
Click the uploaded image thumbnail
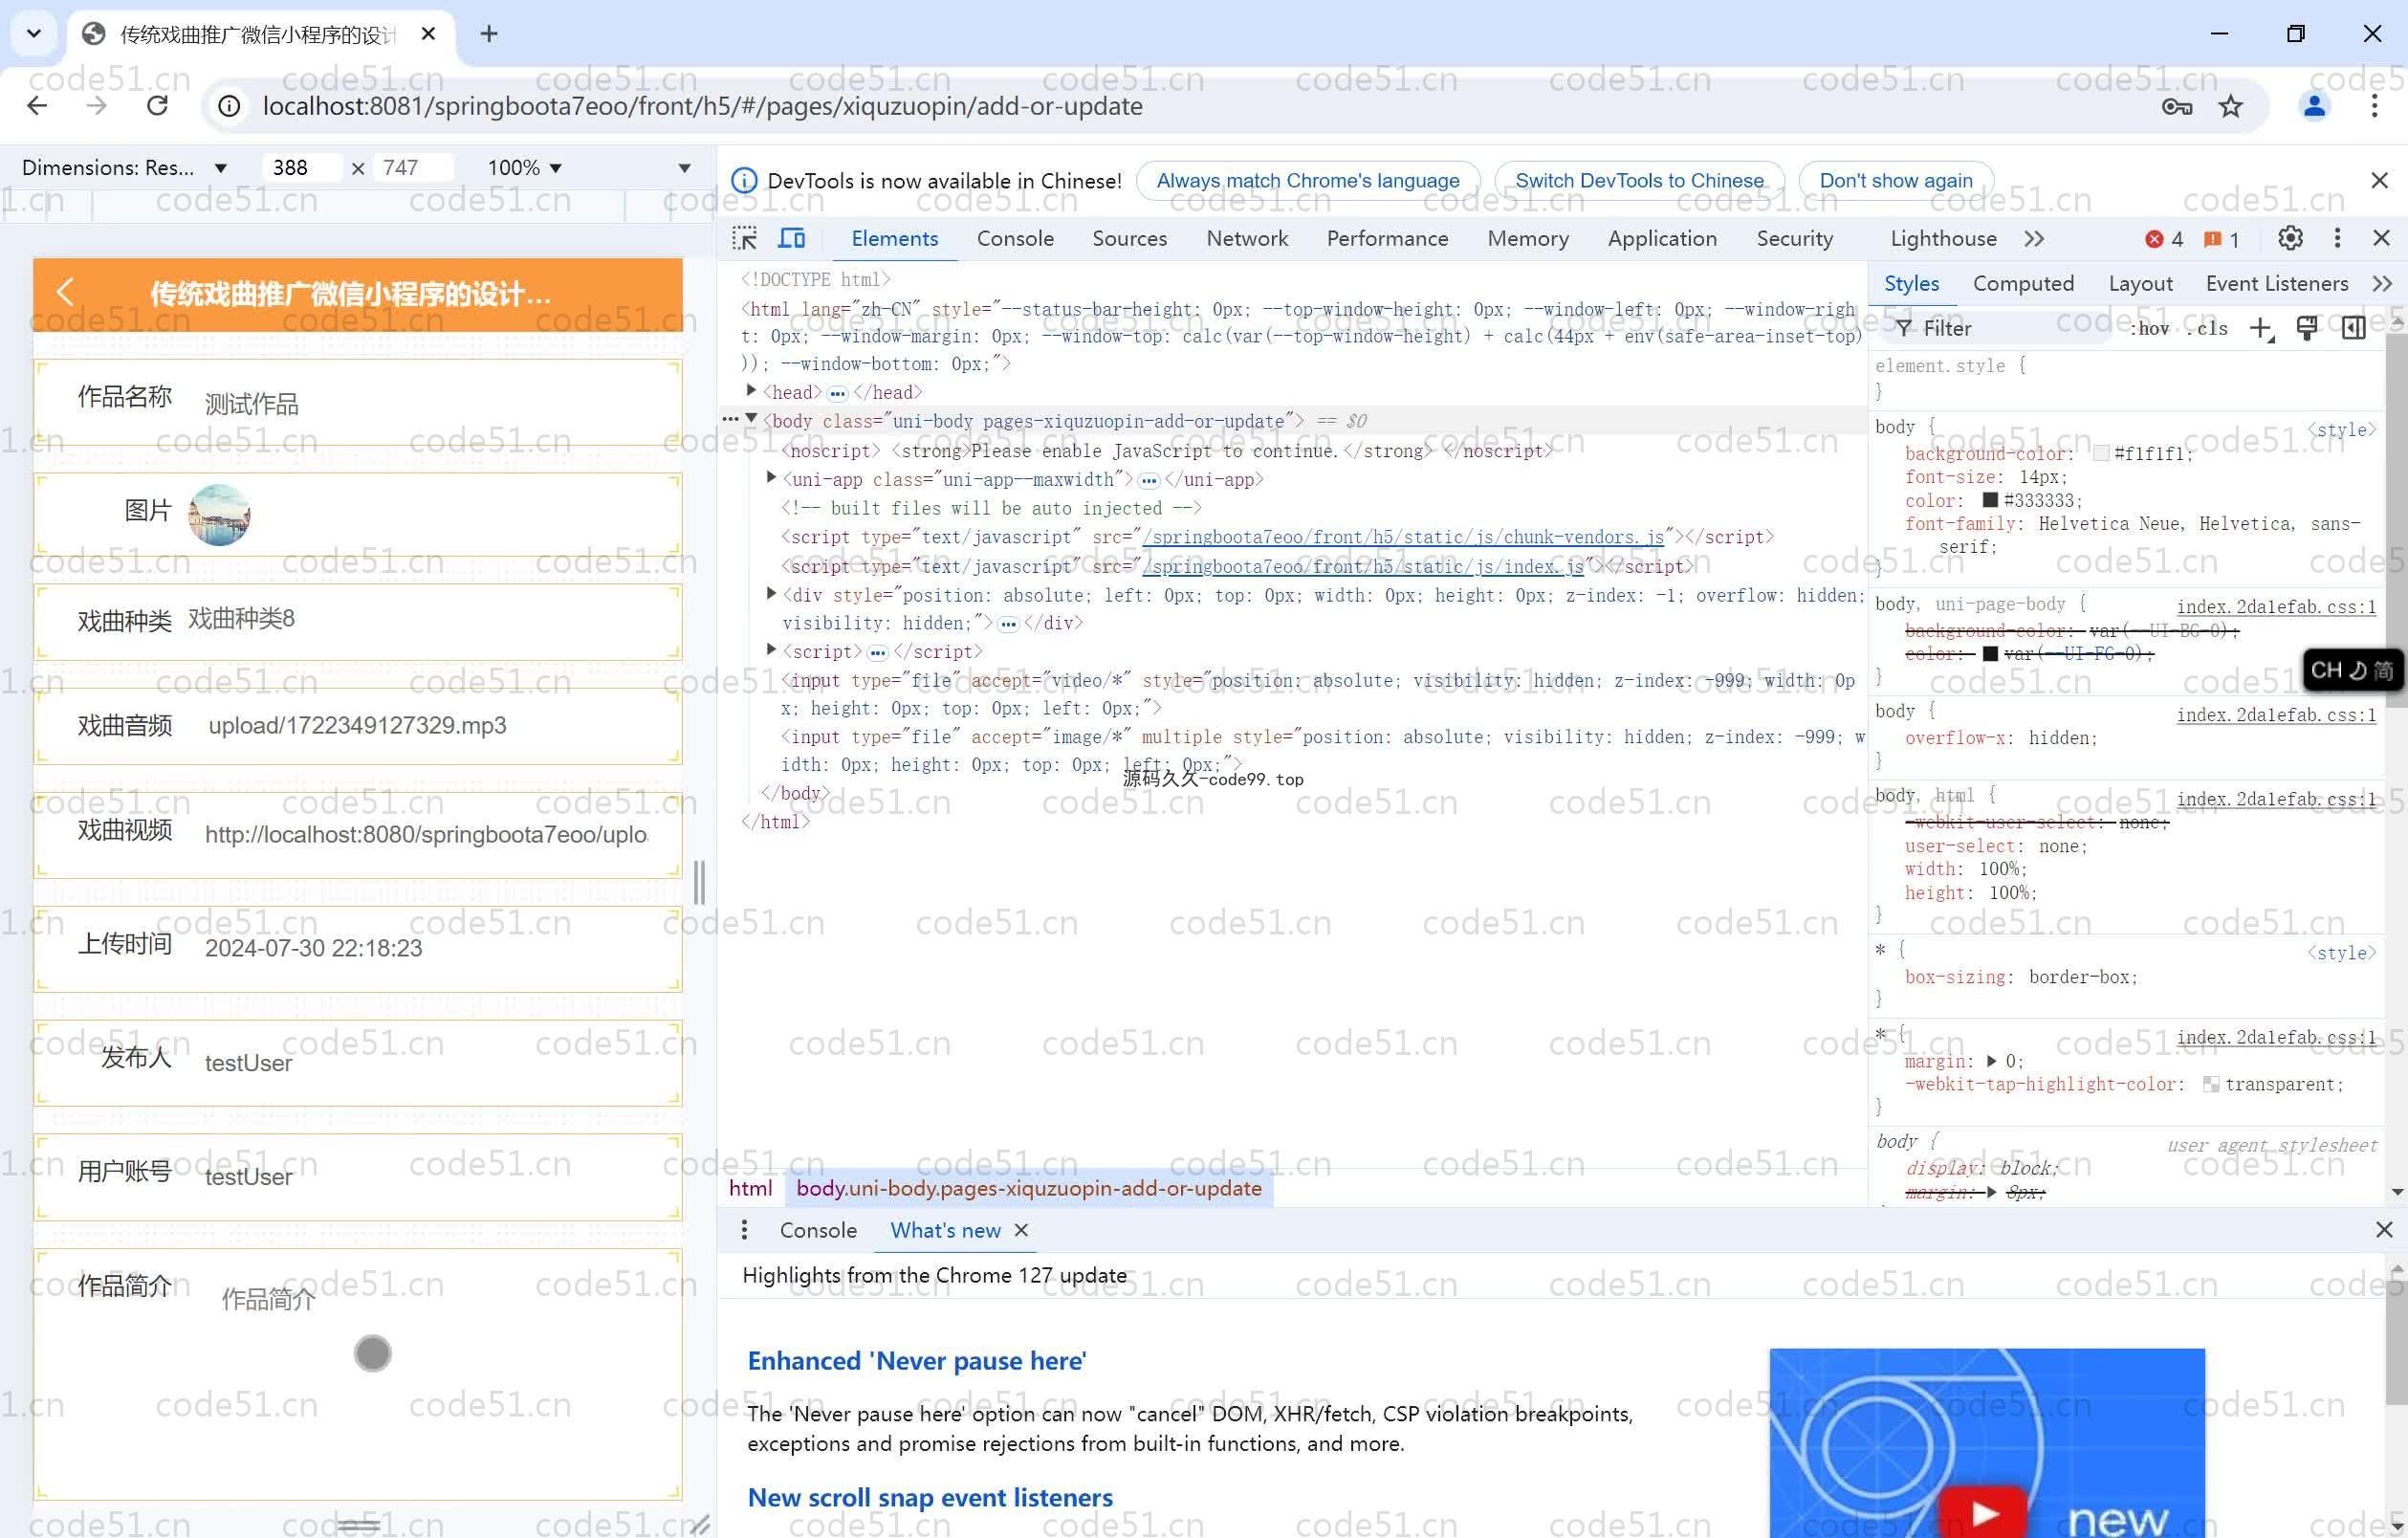click(219, 514)
